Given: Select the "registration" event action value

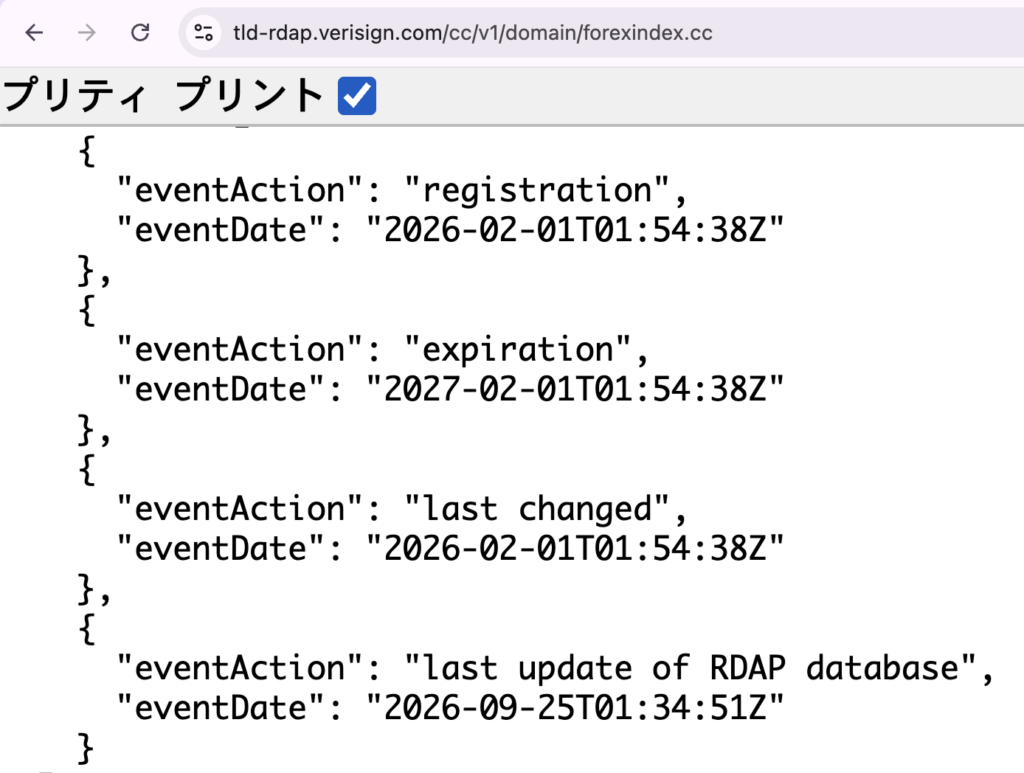Looking at the screenshot, I should coord(537,190).
